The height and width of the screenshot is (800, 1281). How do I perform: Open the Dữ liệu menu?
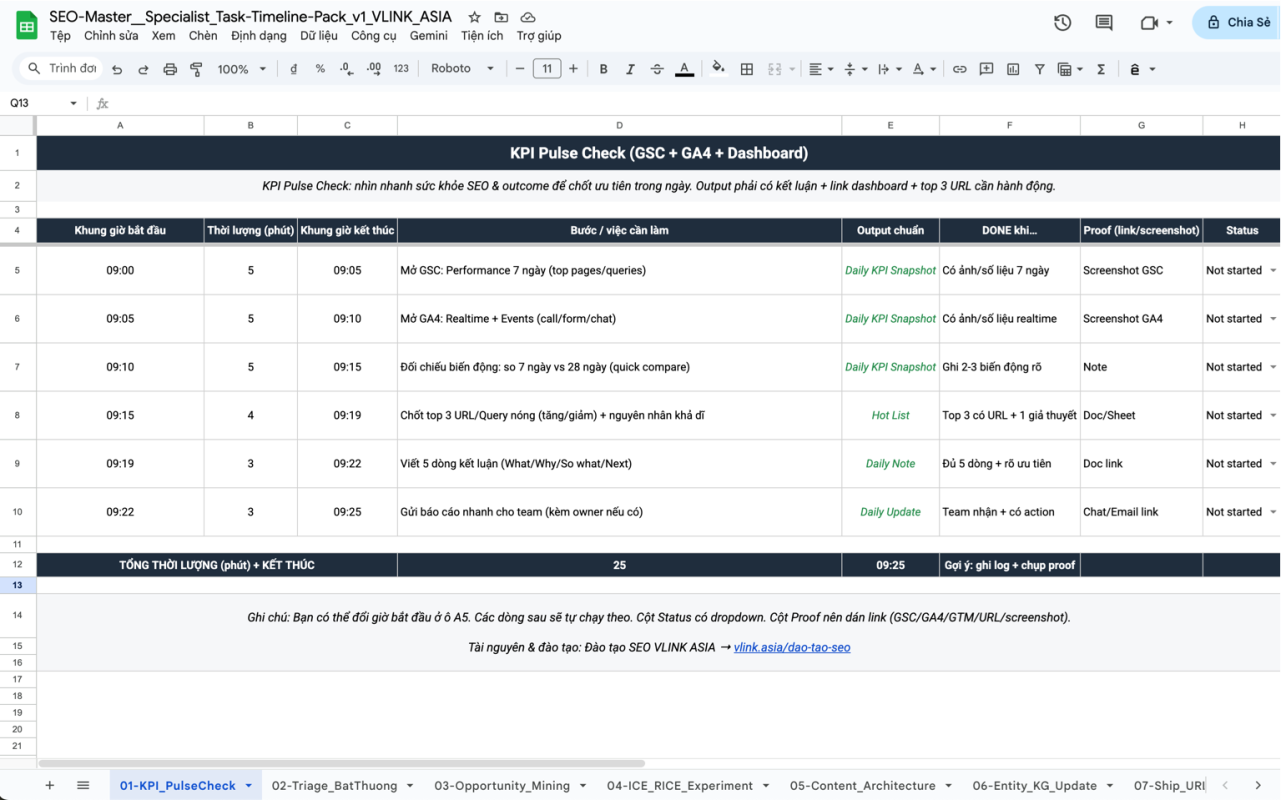pos(319,36)
